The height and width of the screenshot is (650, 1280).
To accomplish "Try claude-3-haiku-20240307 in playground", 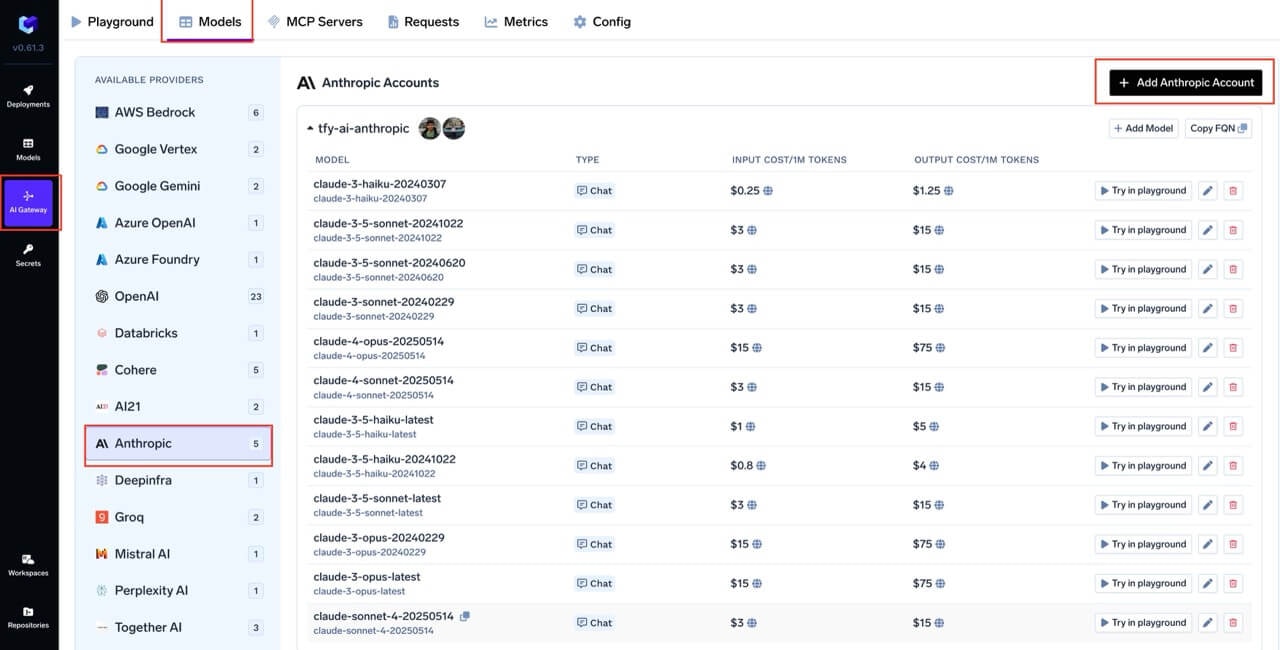I will (1143, 190).
